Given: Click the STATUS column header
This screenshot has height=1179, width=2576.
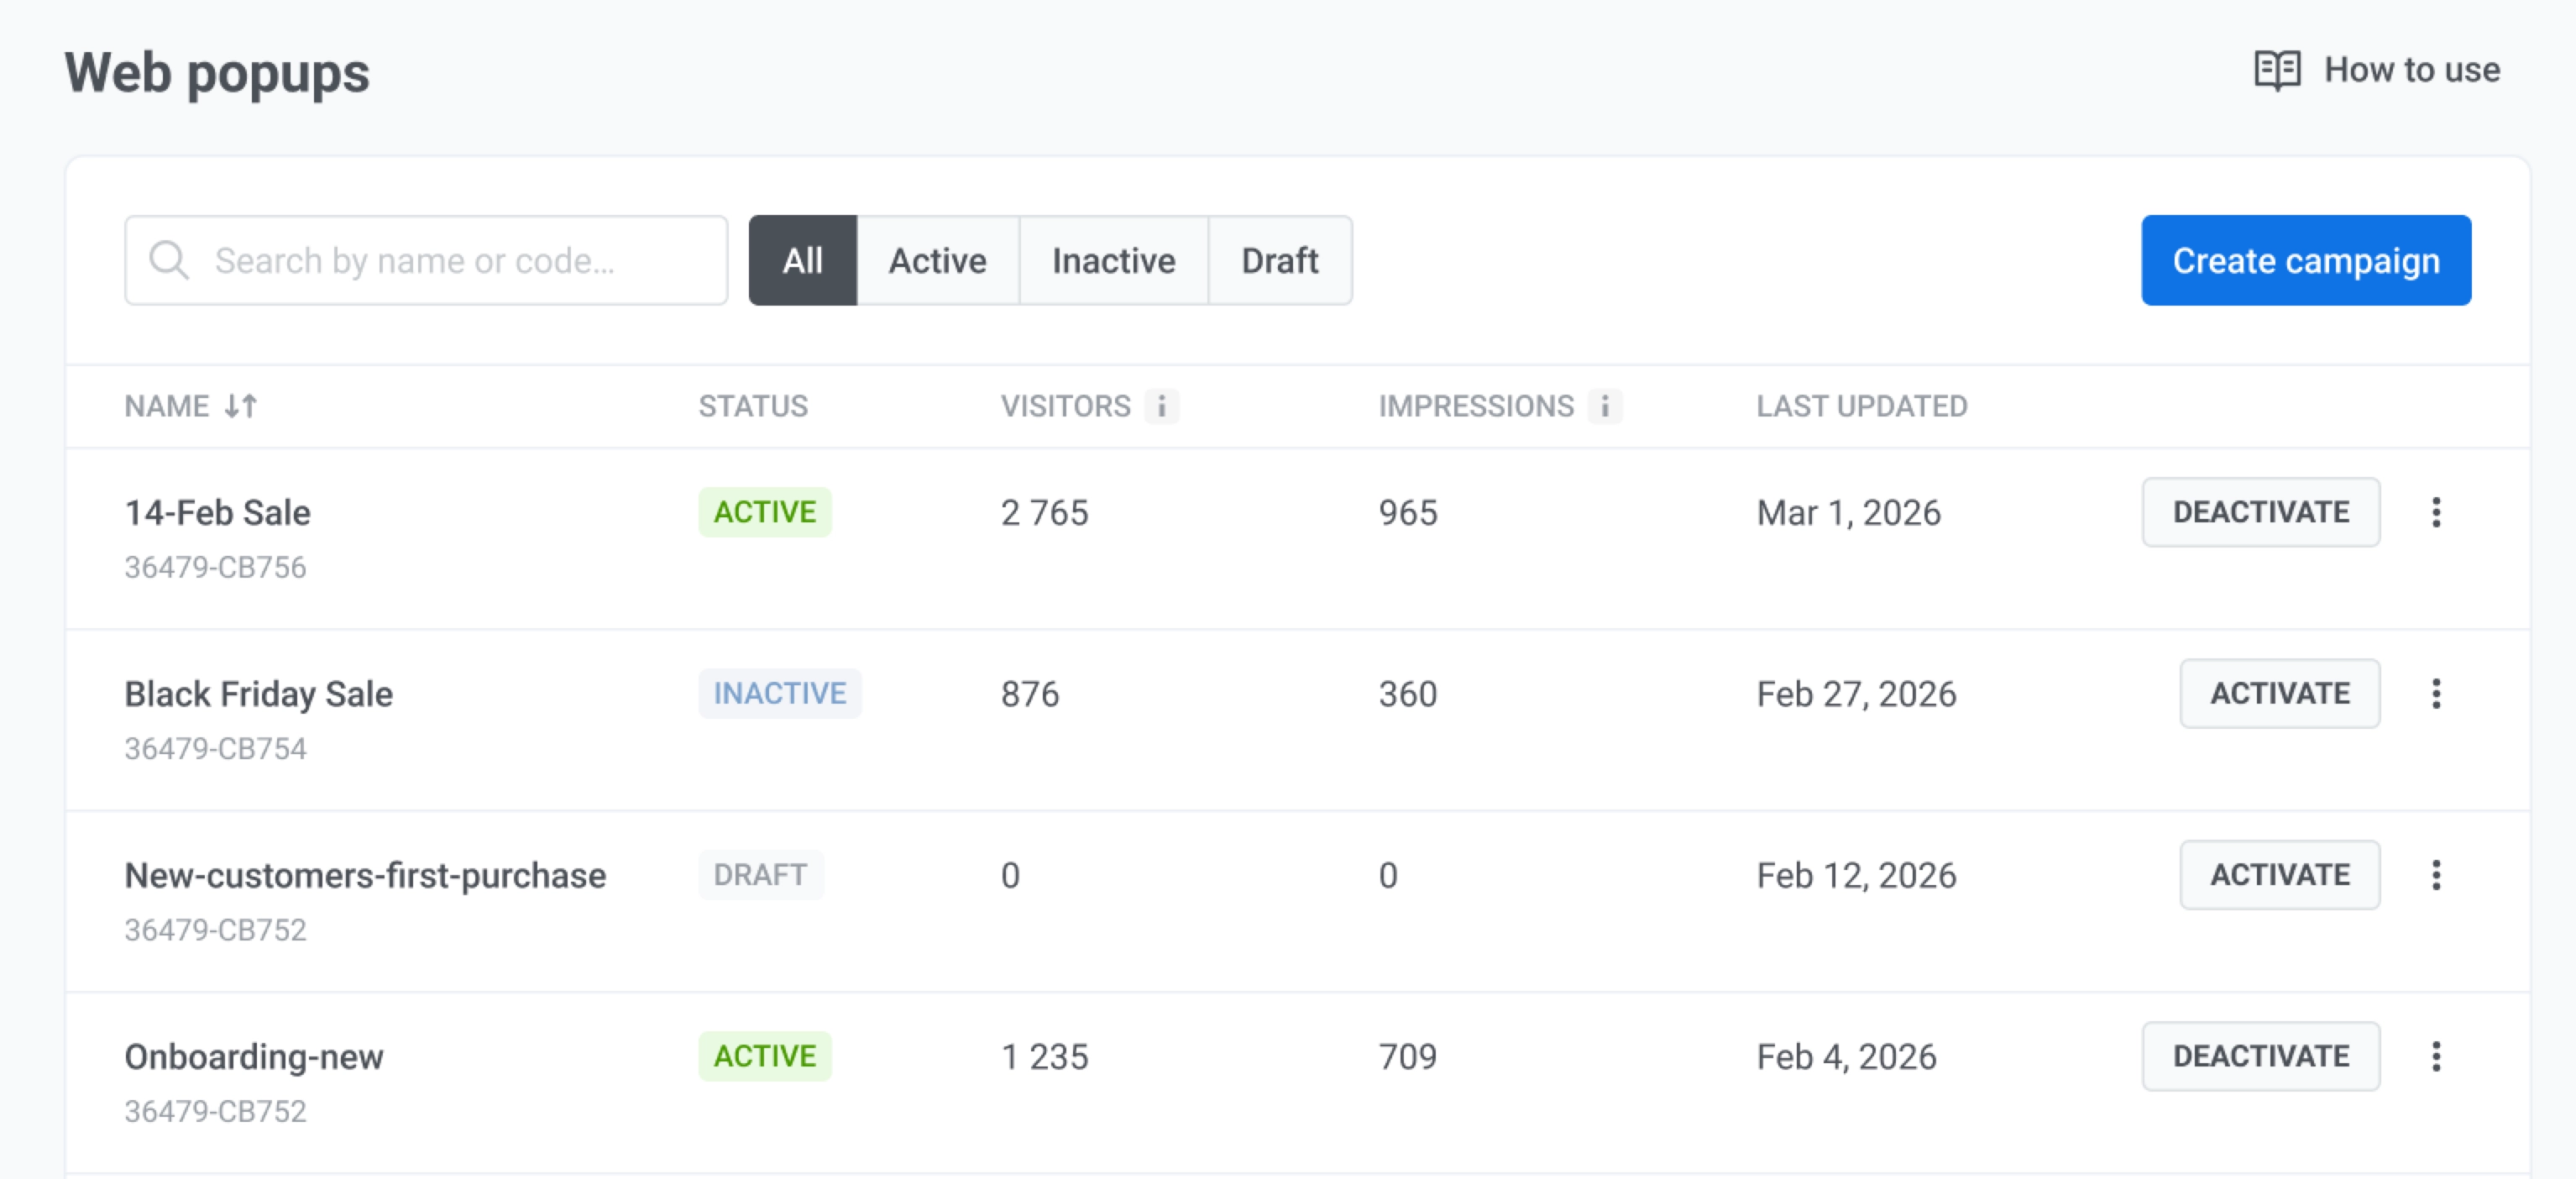Looking at the screenshot, I should (753, 406).
